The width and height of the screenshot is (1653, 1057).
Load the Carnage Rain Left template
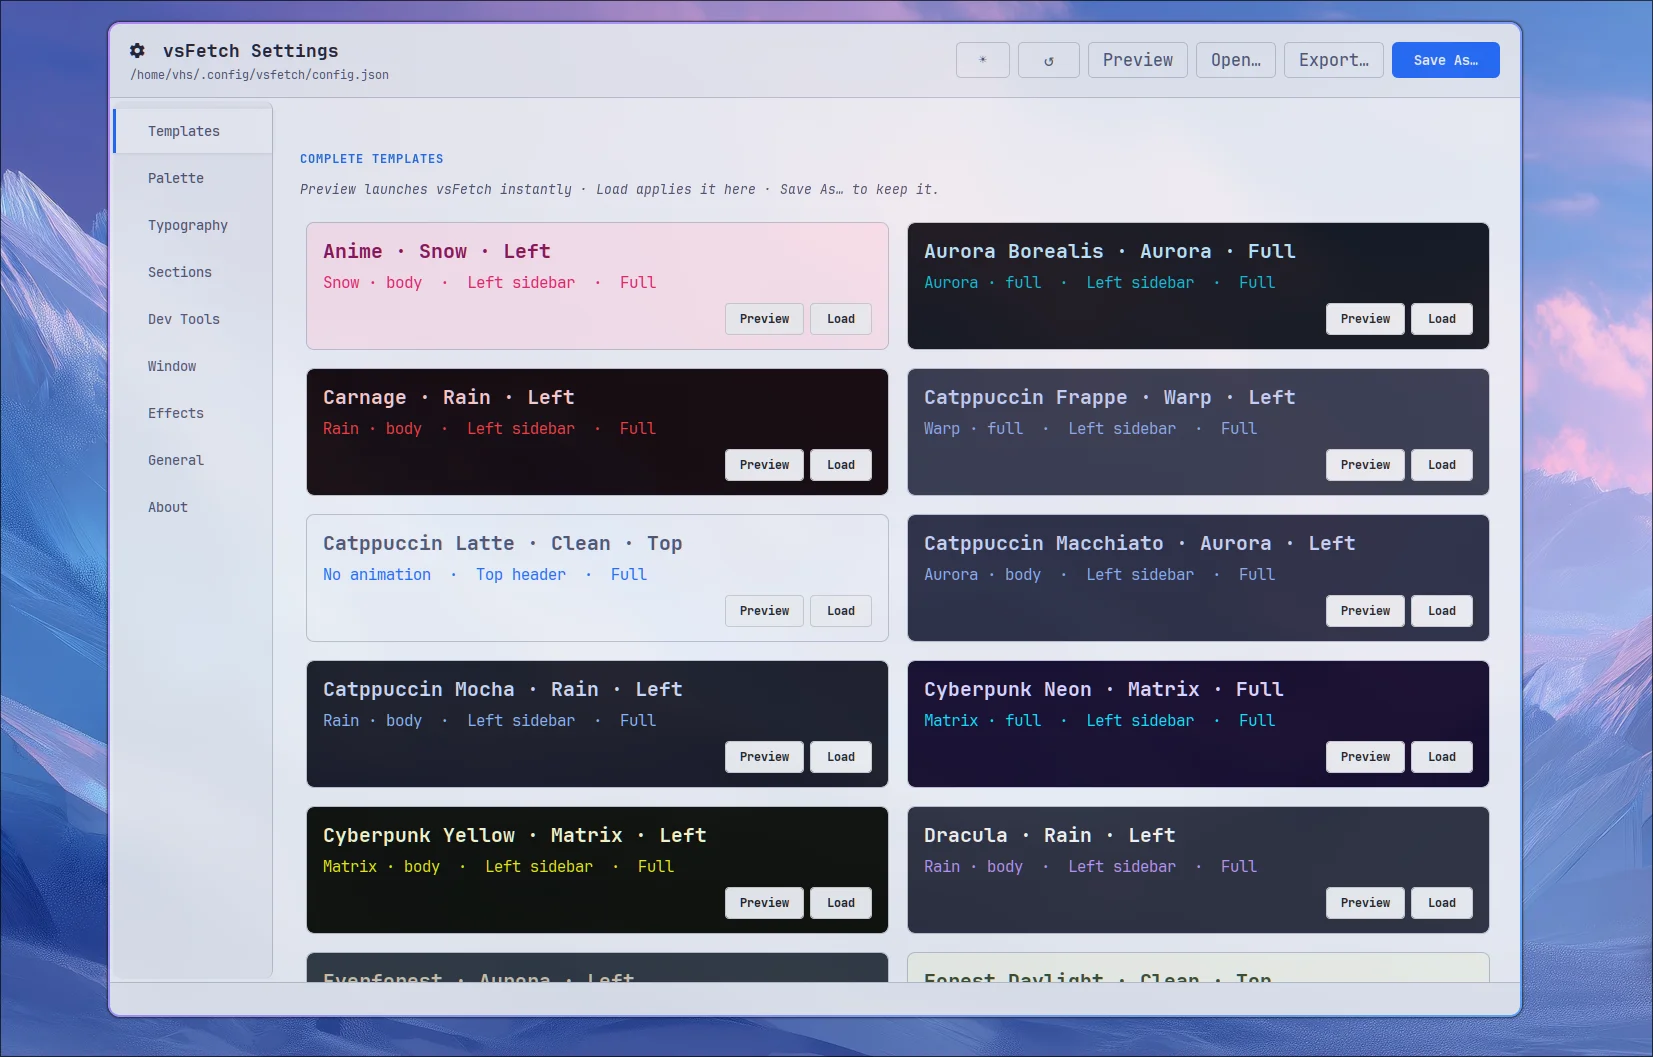pos(841,465)
